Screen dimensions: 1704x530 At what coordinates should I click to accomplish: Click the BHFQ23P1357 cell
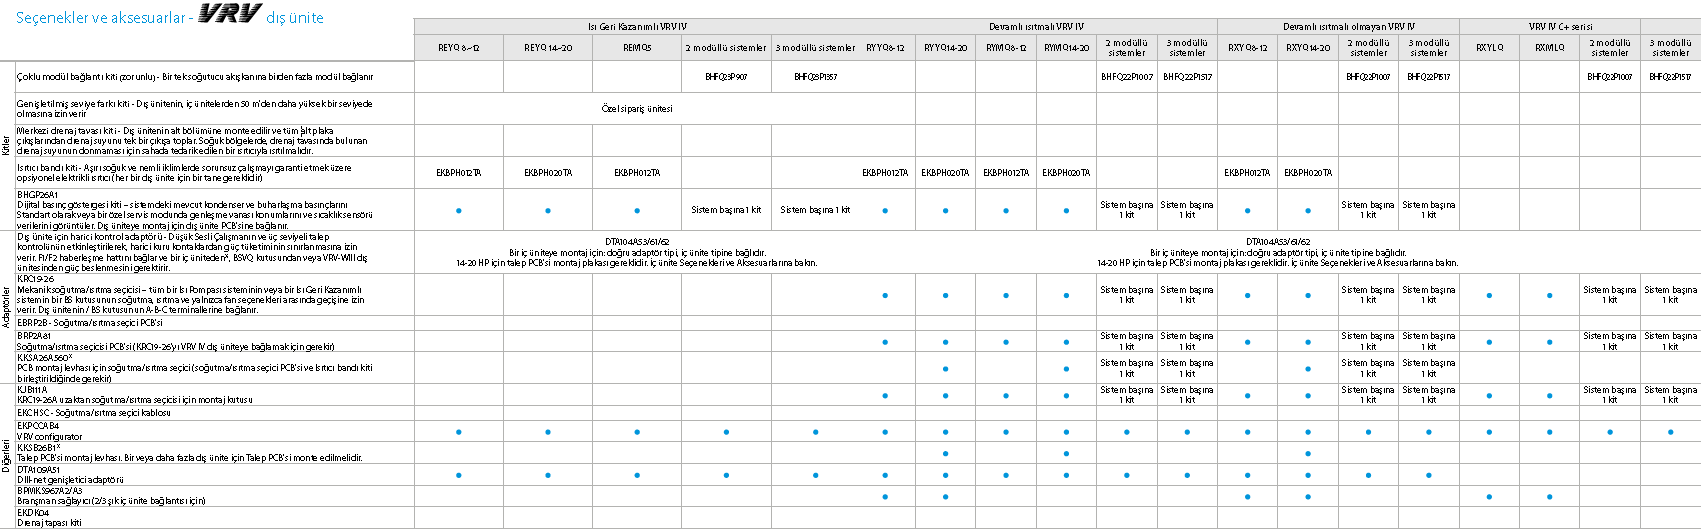point(815,76)
